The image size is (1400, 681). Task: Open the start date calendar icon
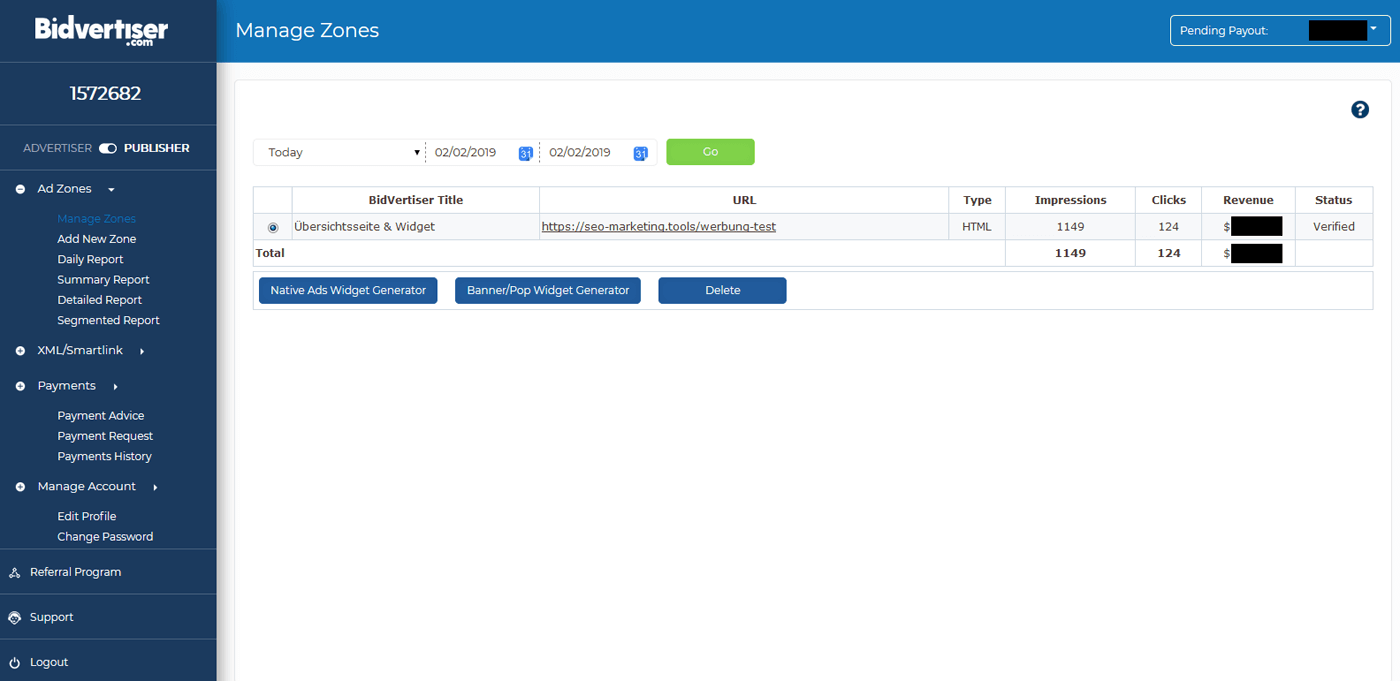point(525,153)
